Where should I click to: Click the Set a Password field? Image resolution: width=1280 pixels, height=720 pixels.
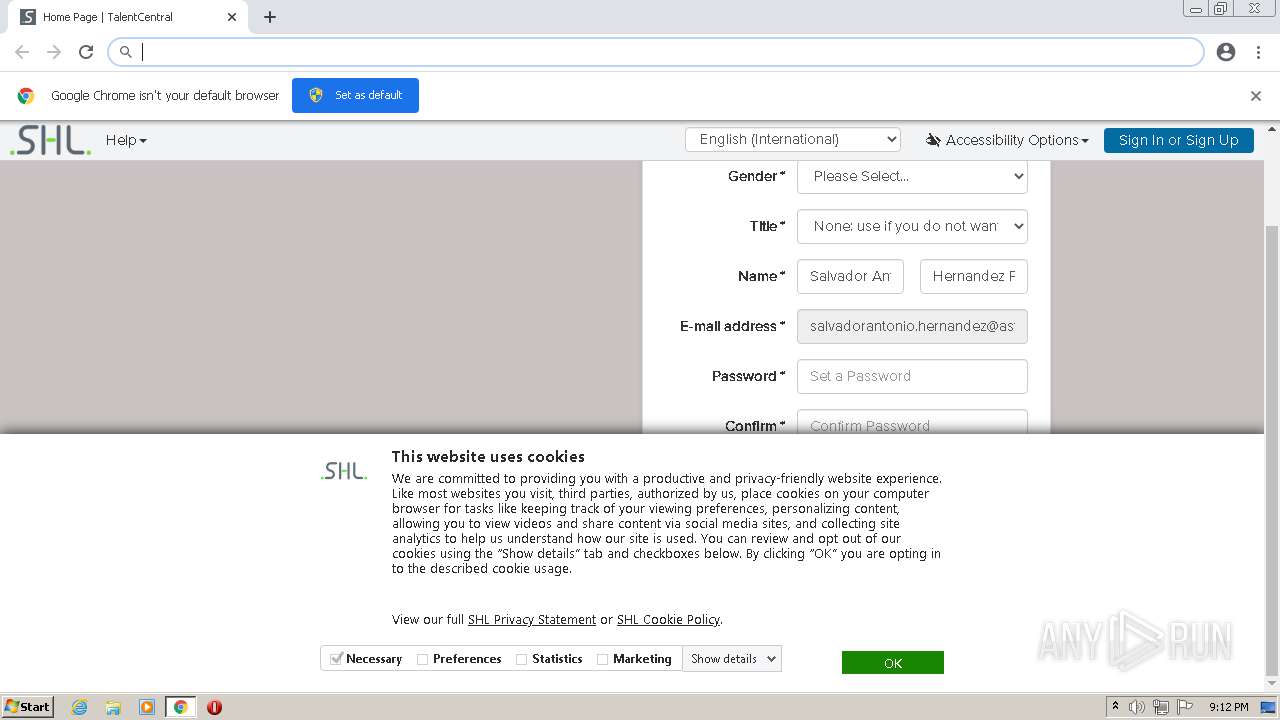(x=912, y=376)
